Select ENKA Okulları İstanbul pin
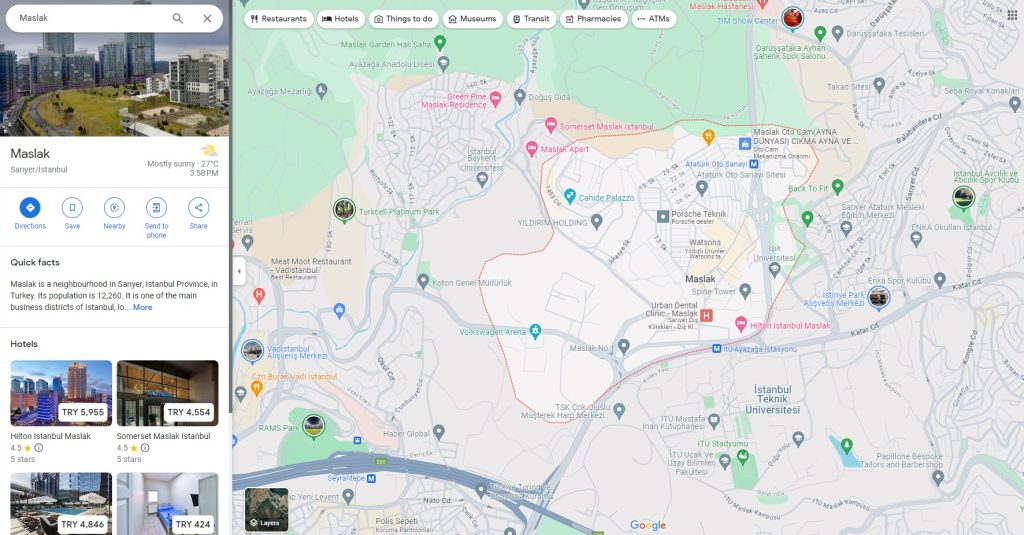 [x=916, y=238]
